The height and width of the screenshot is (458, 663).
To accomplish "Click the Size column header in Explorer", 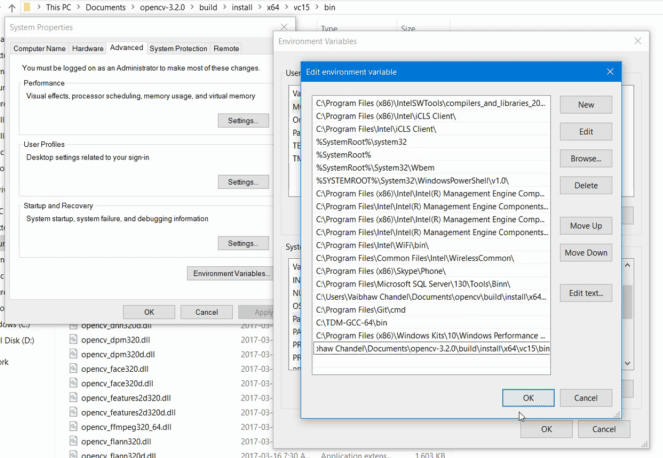I will [408, 28].
